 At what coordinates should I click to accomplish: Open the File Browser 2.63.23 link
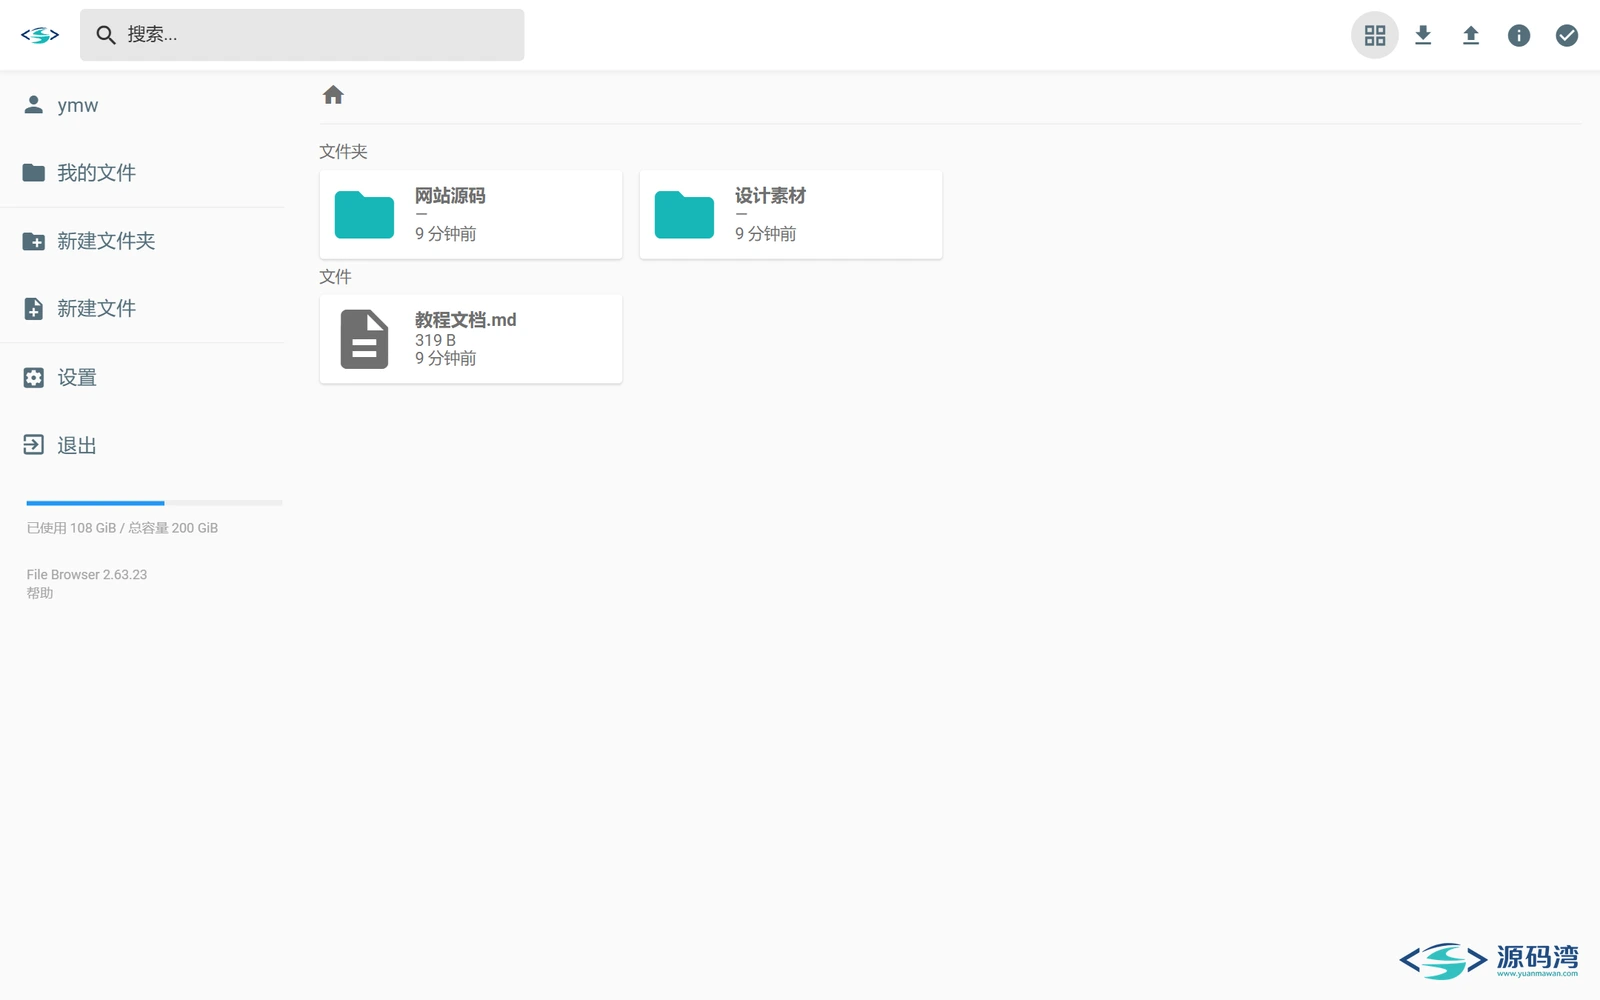[x=87, y=575]
